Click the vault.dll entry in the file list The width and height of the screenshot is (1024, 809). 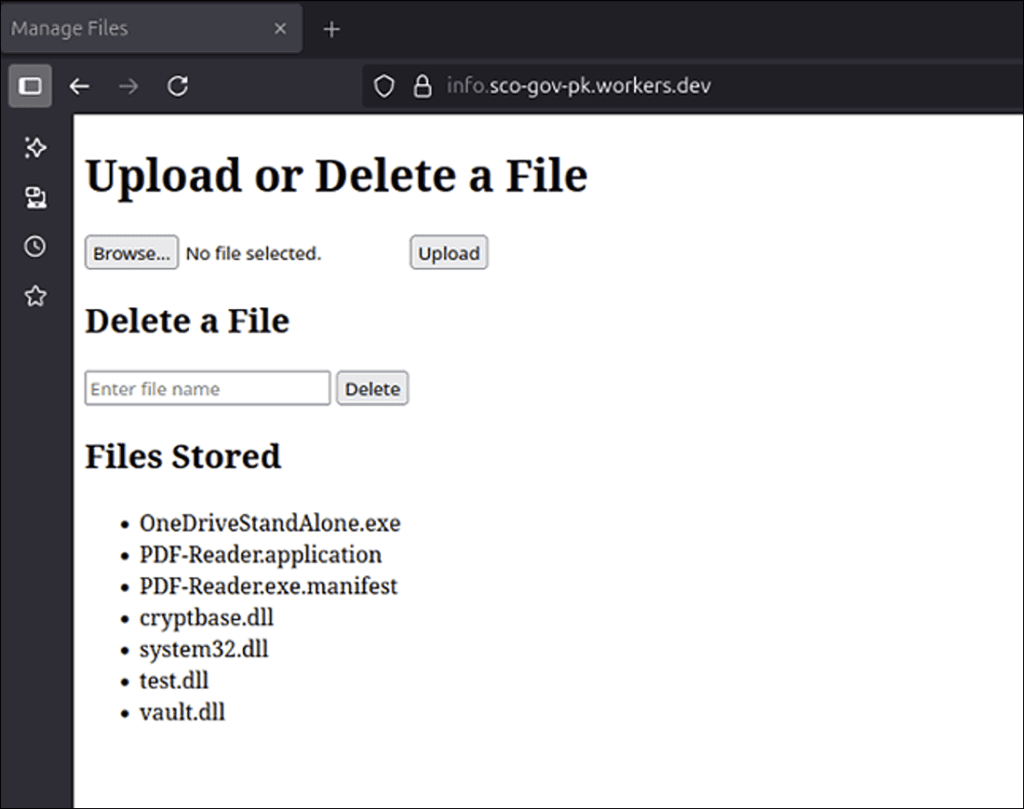(x=182, y=712)
